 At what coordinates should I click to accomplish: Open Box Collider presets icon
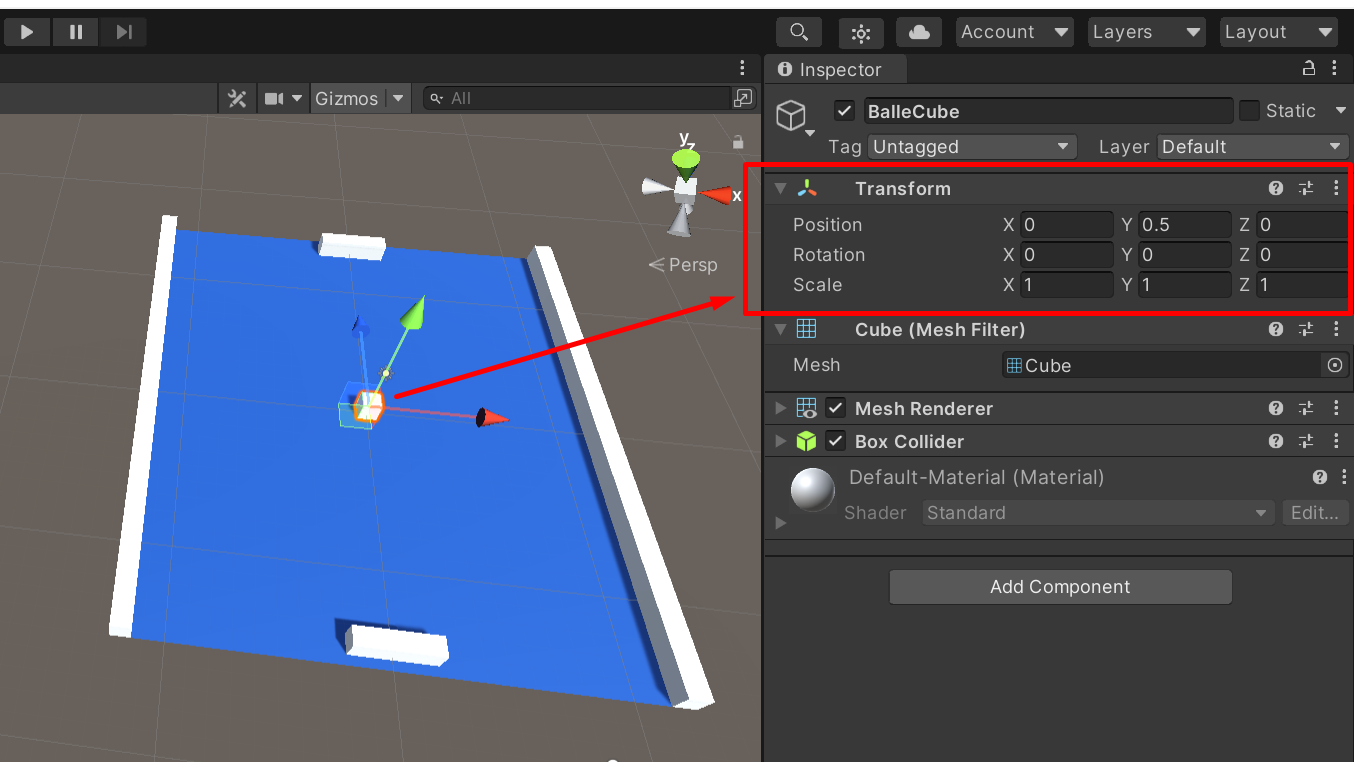coord(1306,441)
